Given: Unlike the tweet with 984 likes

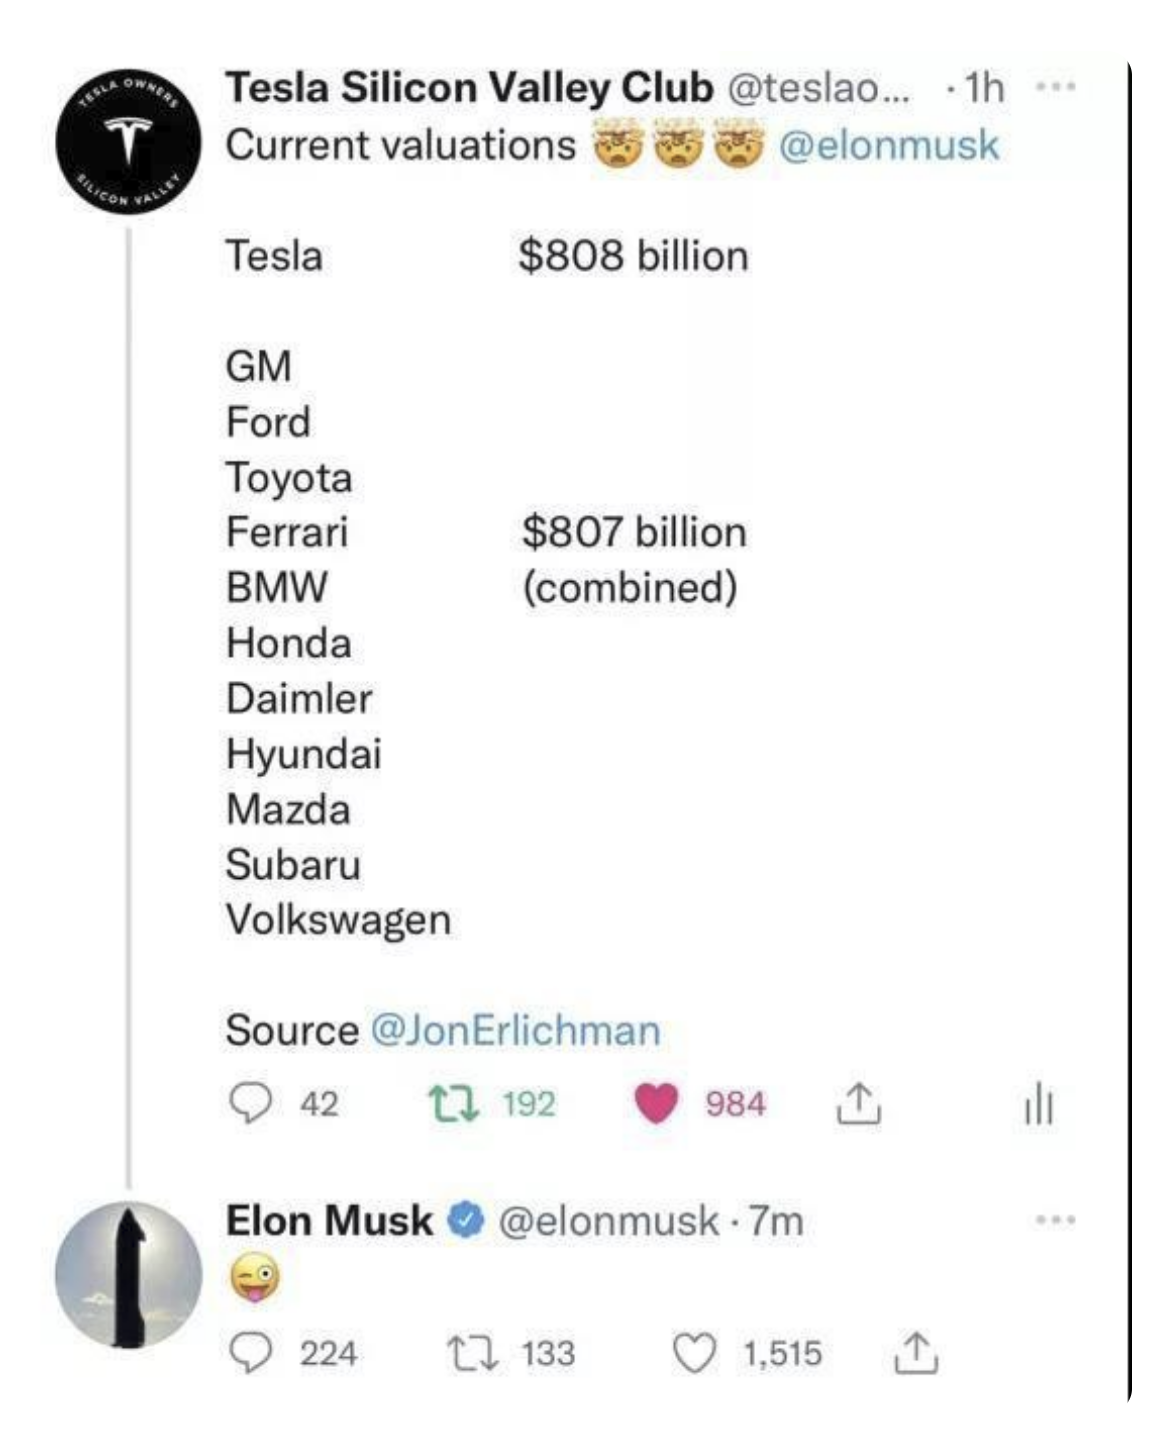Looking at the screenshot, I should (656, 1103).
